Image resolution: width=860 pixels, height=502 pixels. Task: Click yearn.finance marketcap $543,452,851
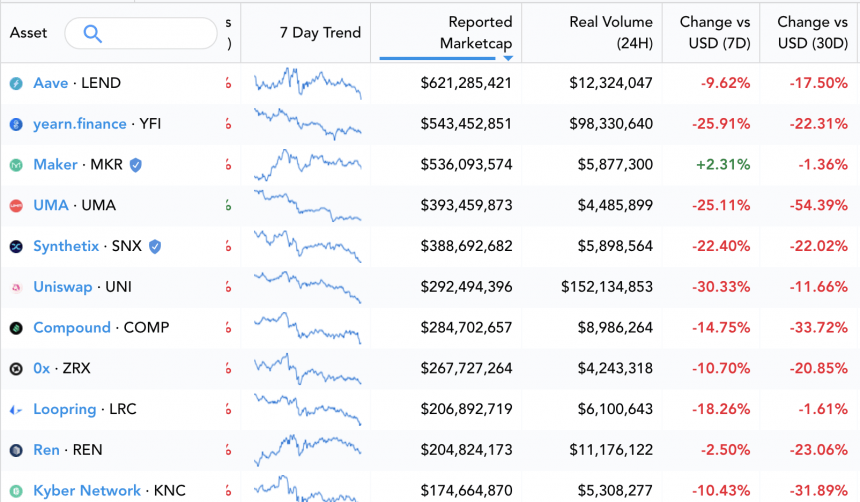466,124
